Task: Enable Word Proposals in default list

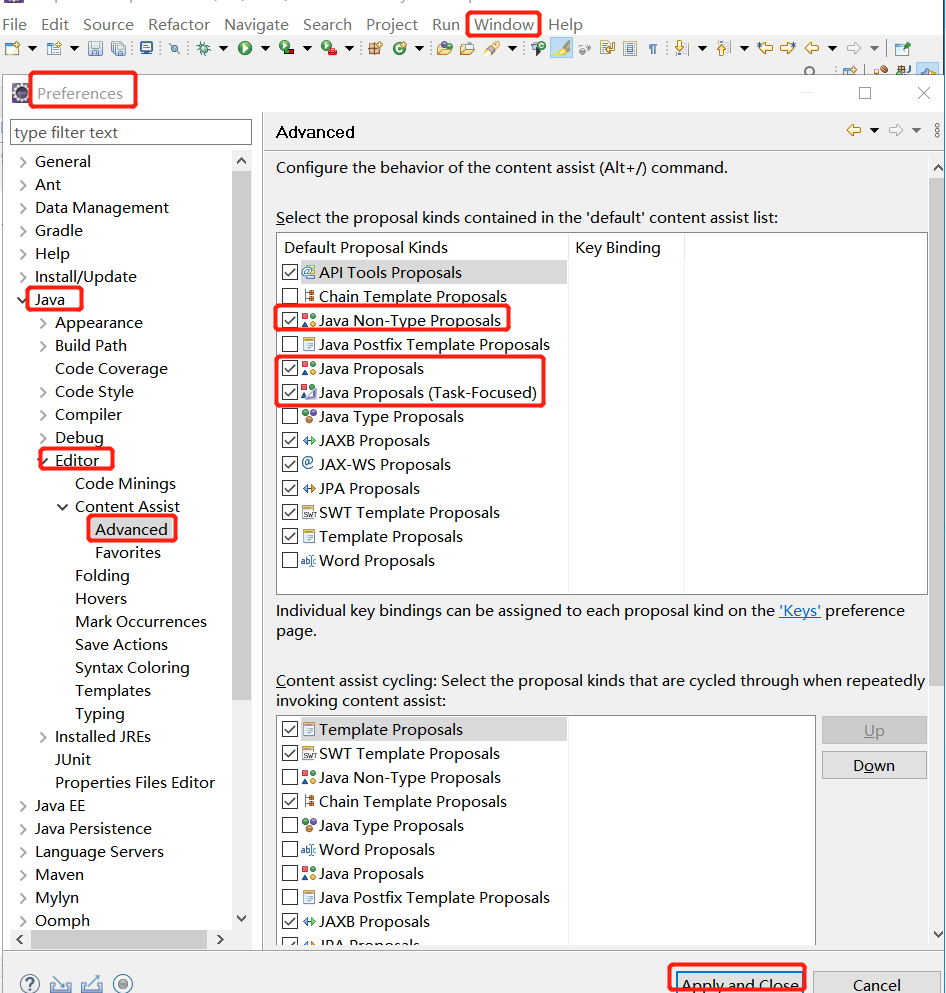Action: click(x=290, y=560)
